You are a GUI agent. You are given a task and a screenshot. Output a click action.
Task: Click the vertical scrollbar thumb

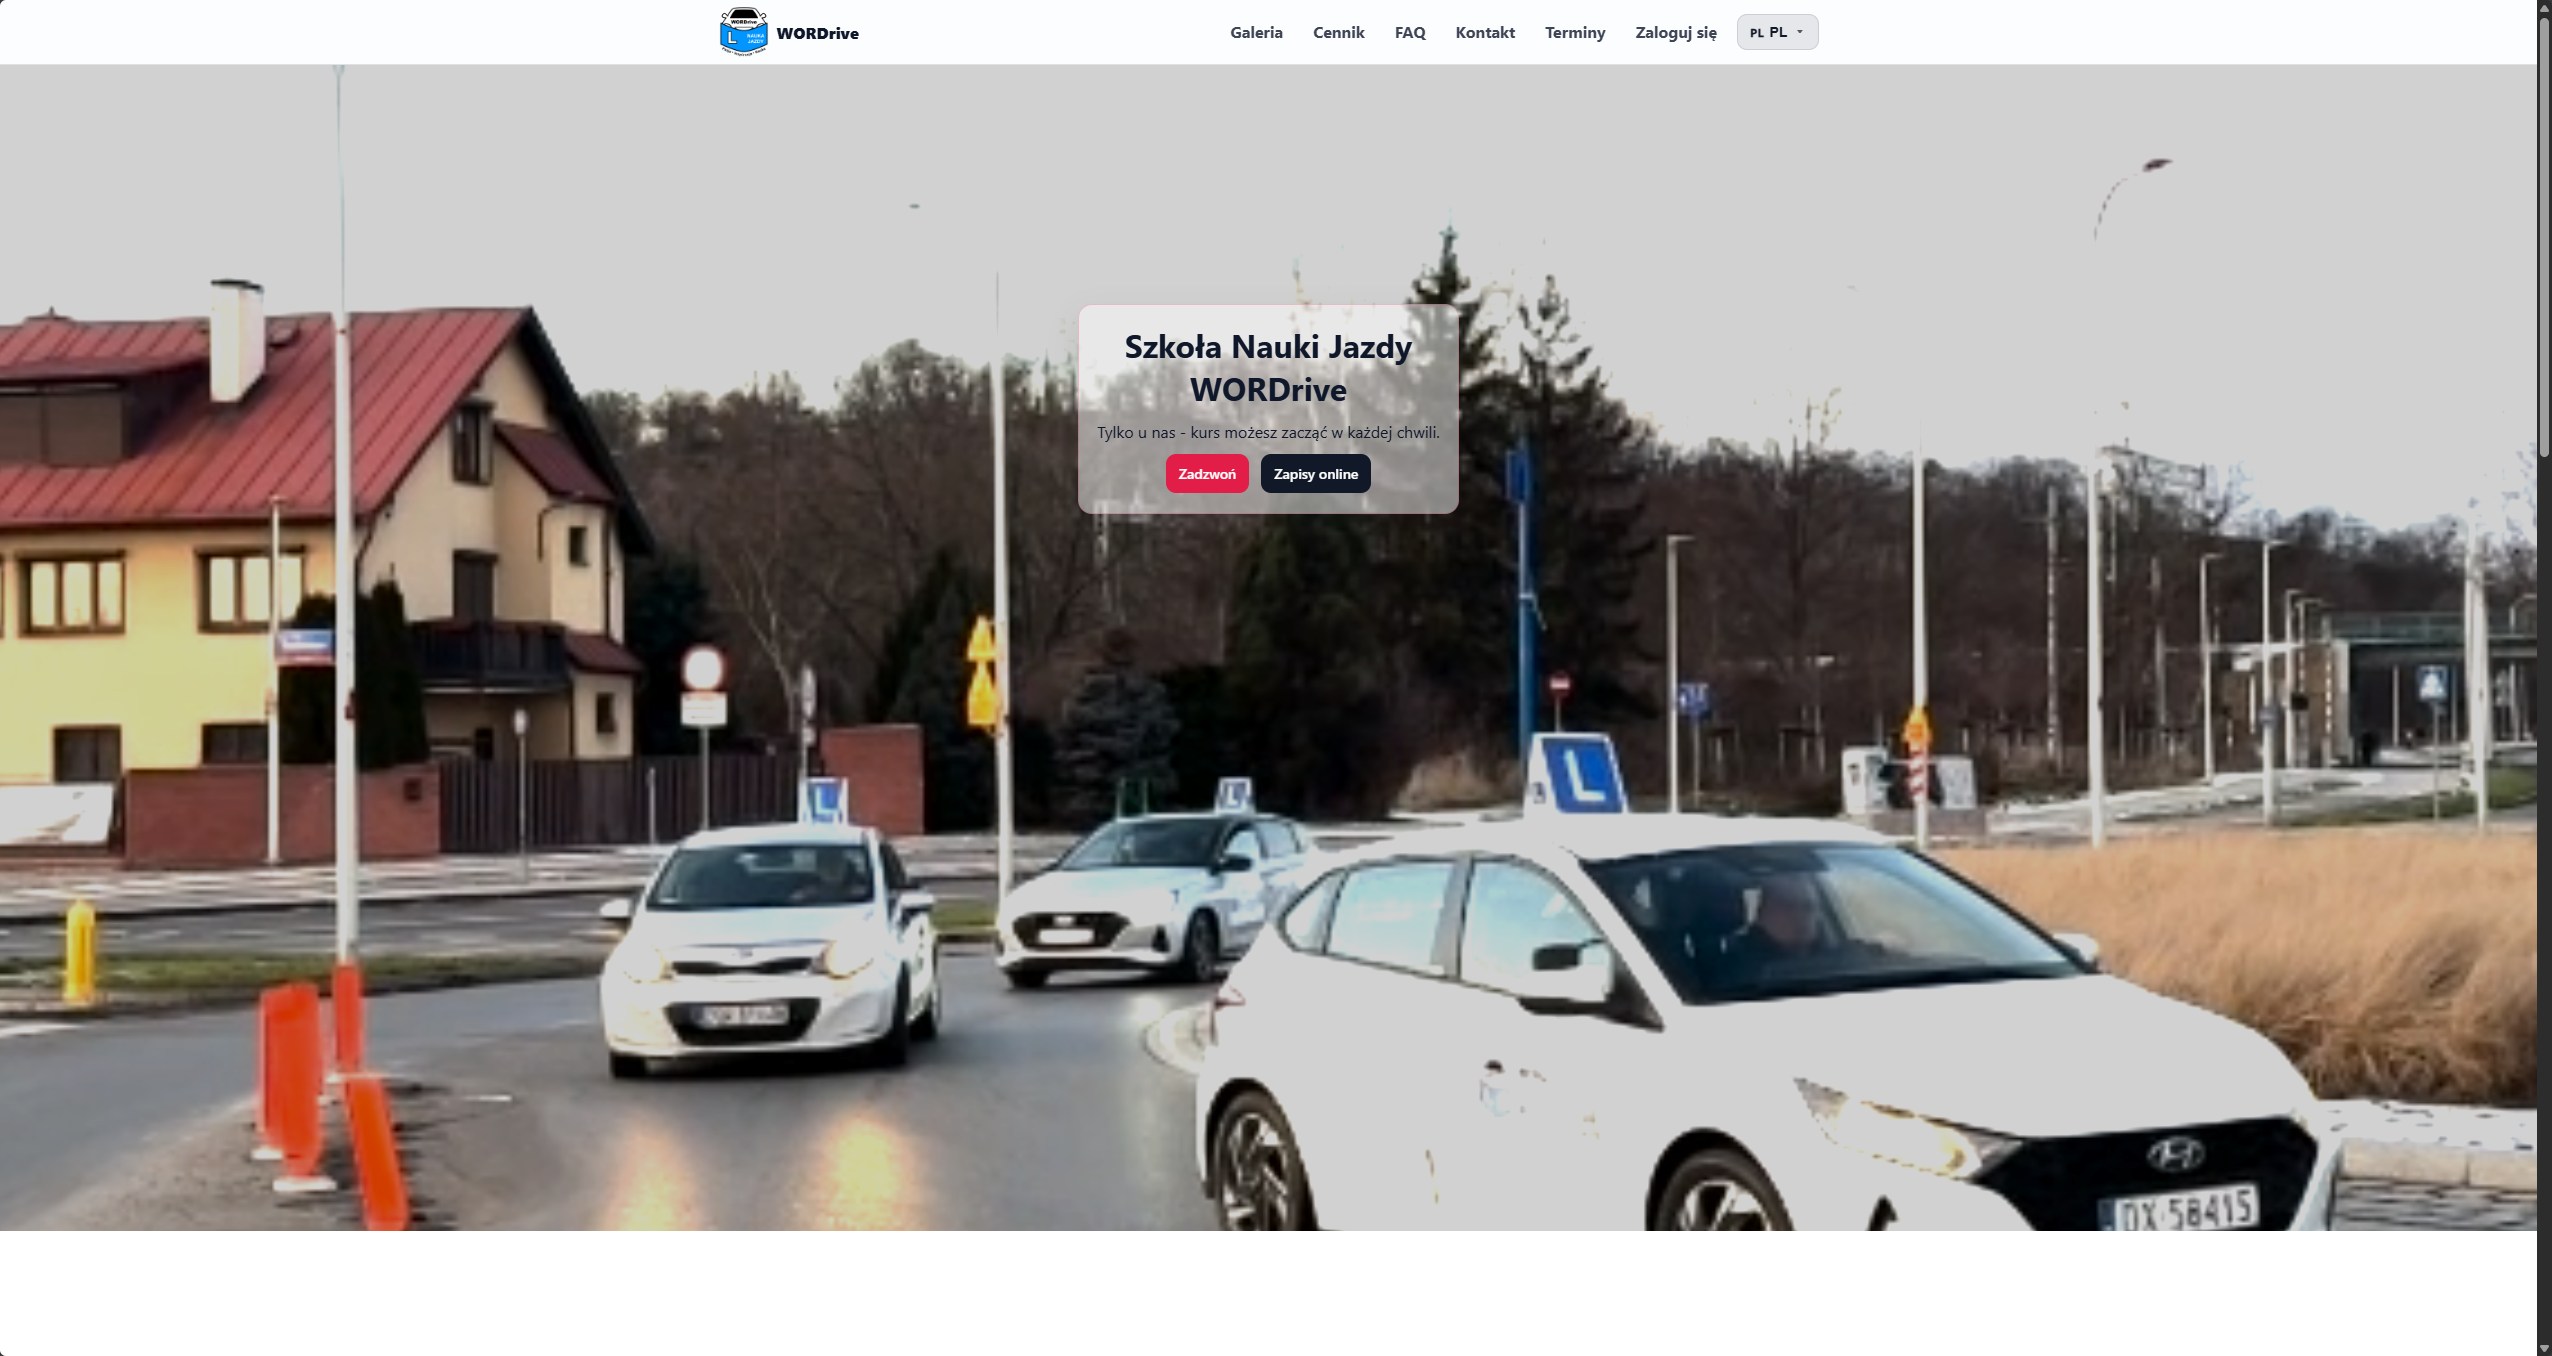2544,237
